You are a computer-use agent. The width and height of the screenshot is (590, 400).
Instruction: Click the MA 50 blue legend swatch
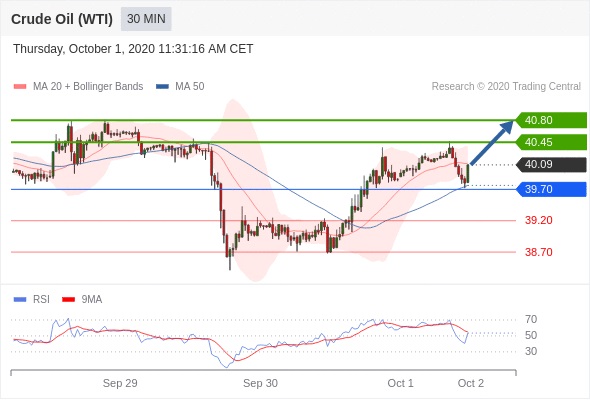[x=162, y=87]
